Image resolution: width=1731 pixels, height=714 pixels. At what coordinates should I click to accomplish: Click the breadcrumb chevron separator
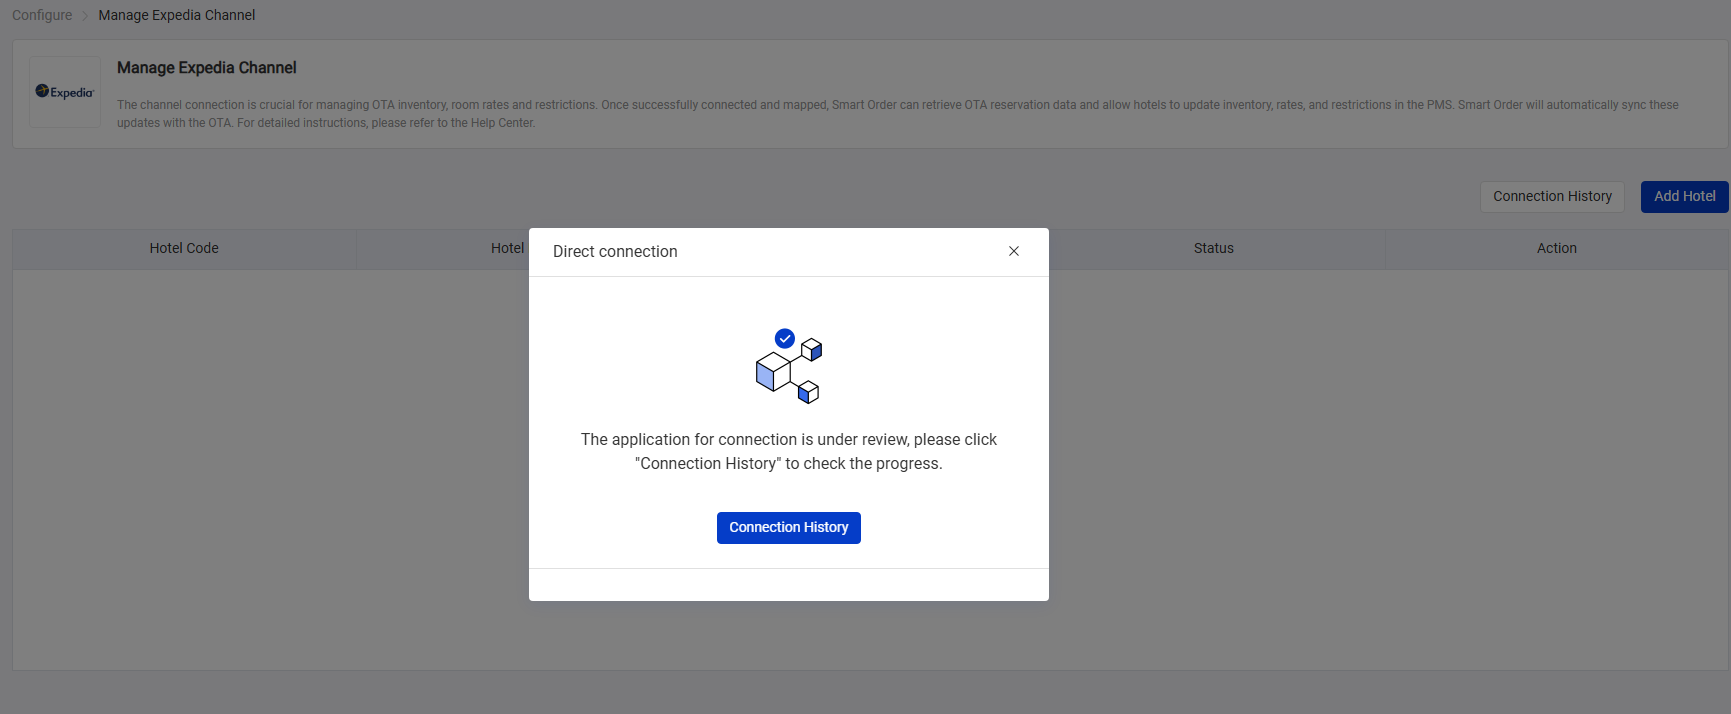click(x=85, y=16)
